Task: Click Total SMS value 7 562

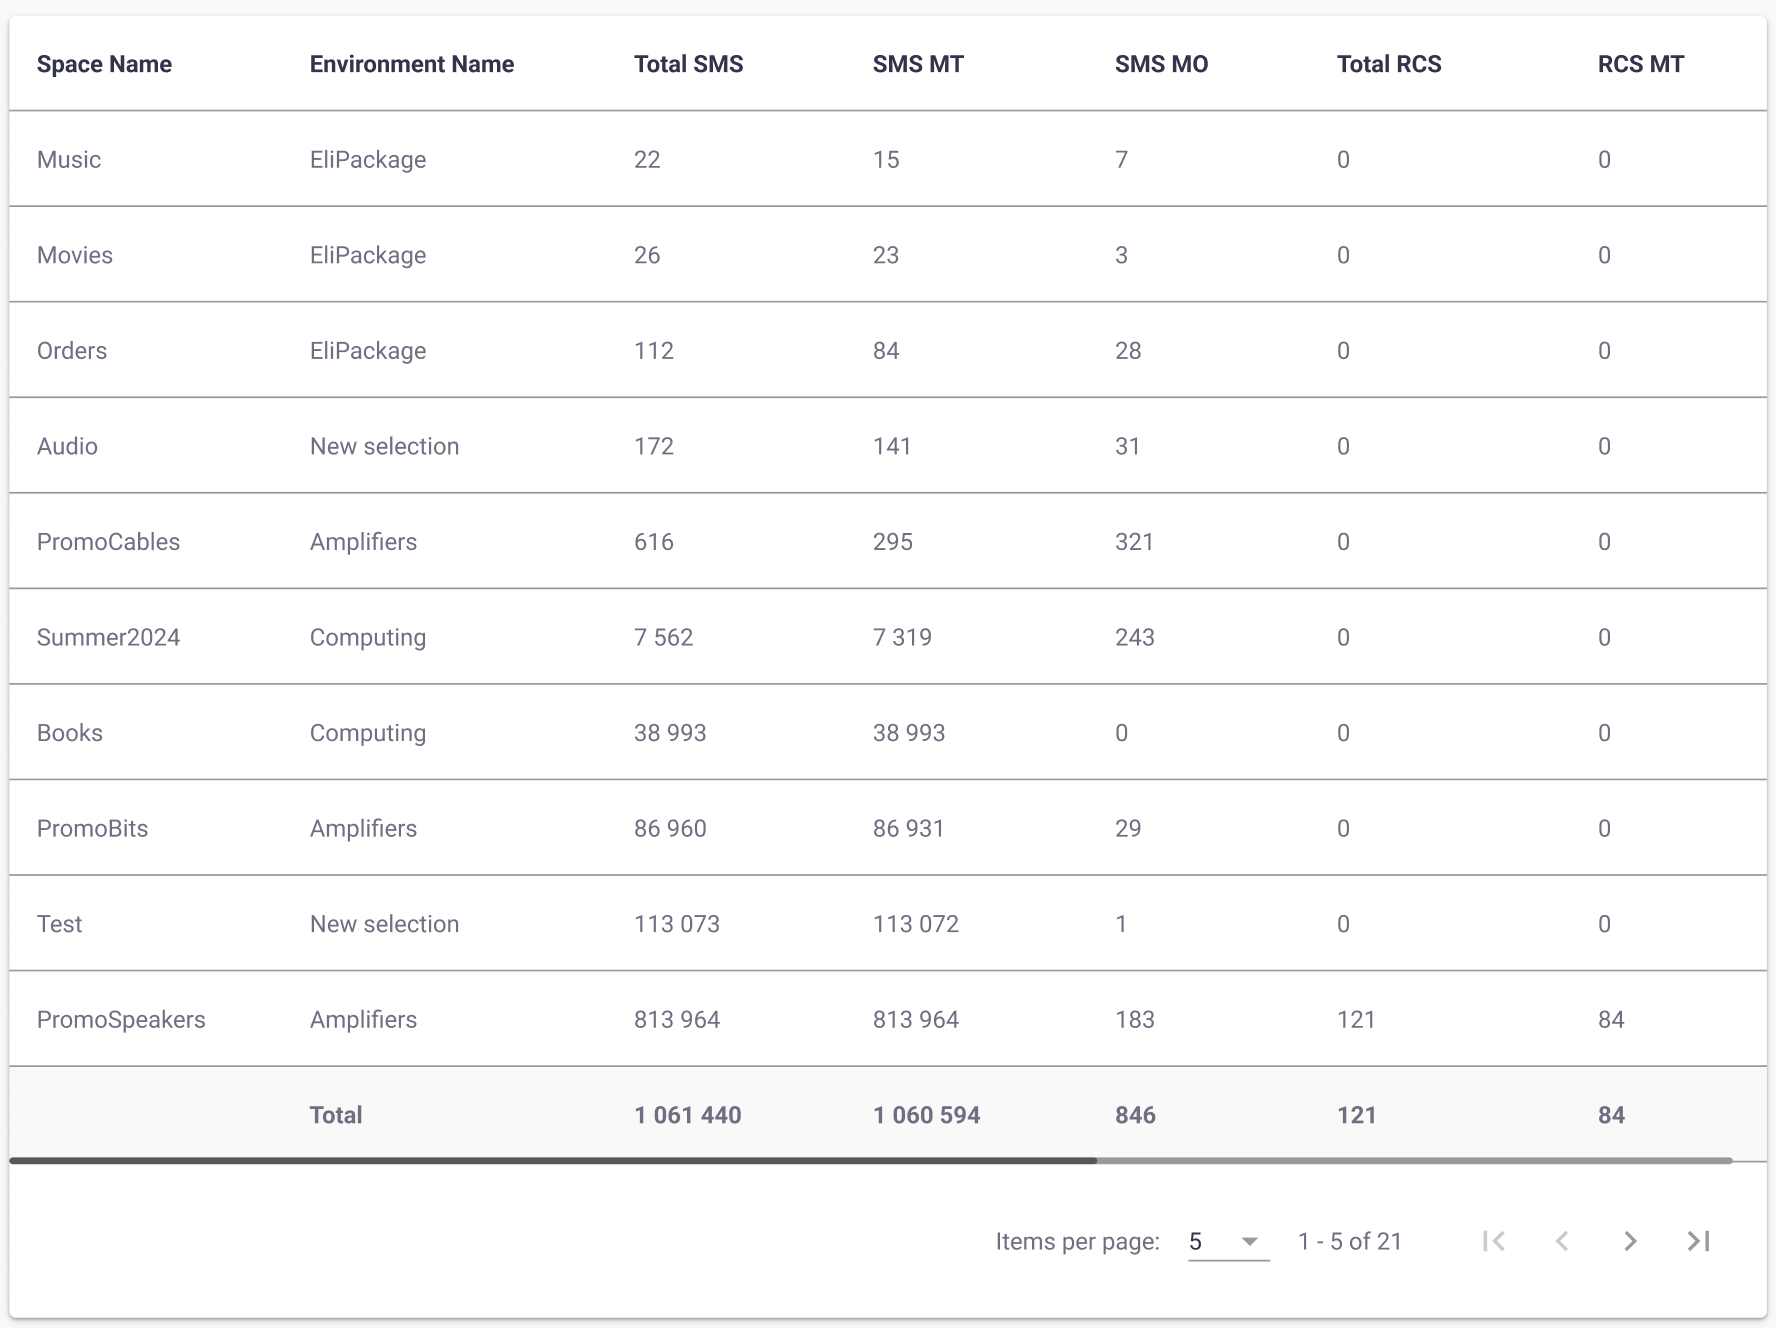Action: click(663, 637)
